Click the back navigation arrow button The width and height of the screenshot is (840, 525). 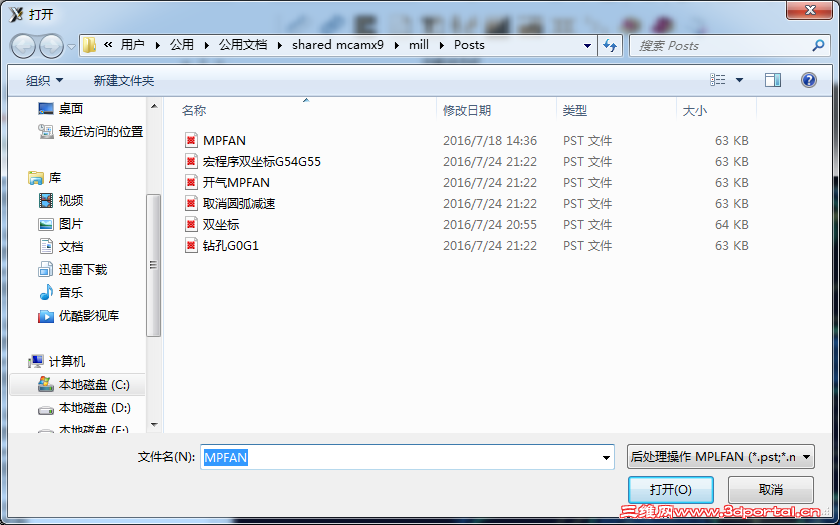click(23, 46)
